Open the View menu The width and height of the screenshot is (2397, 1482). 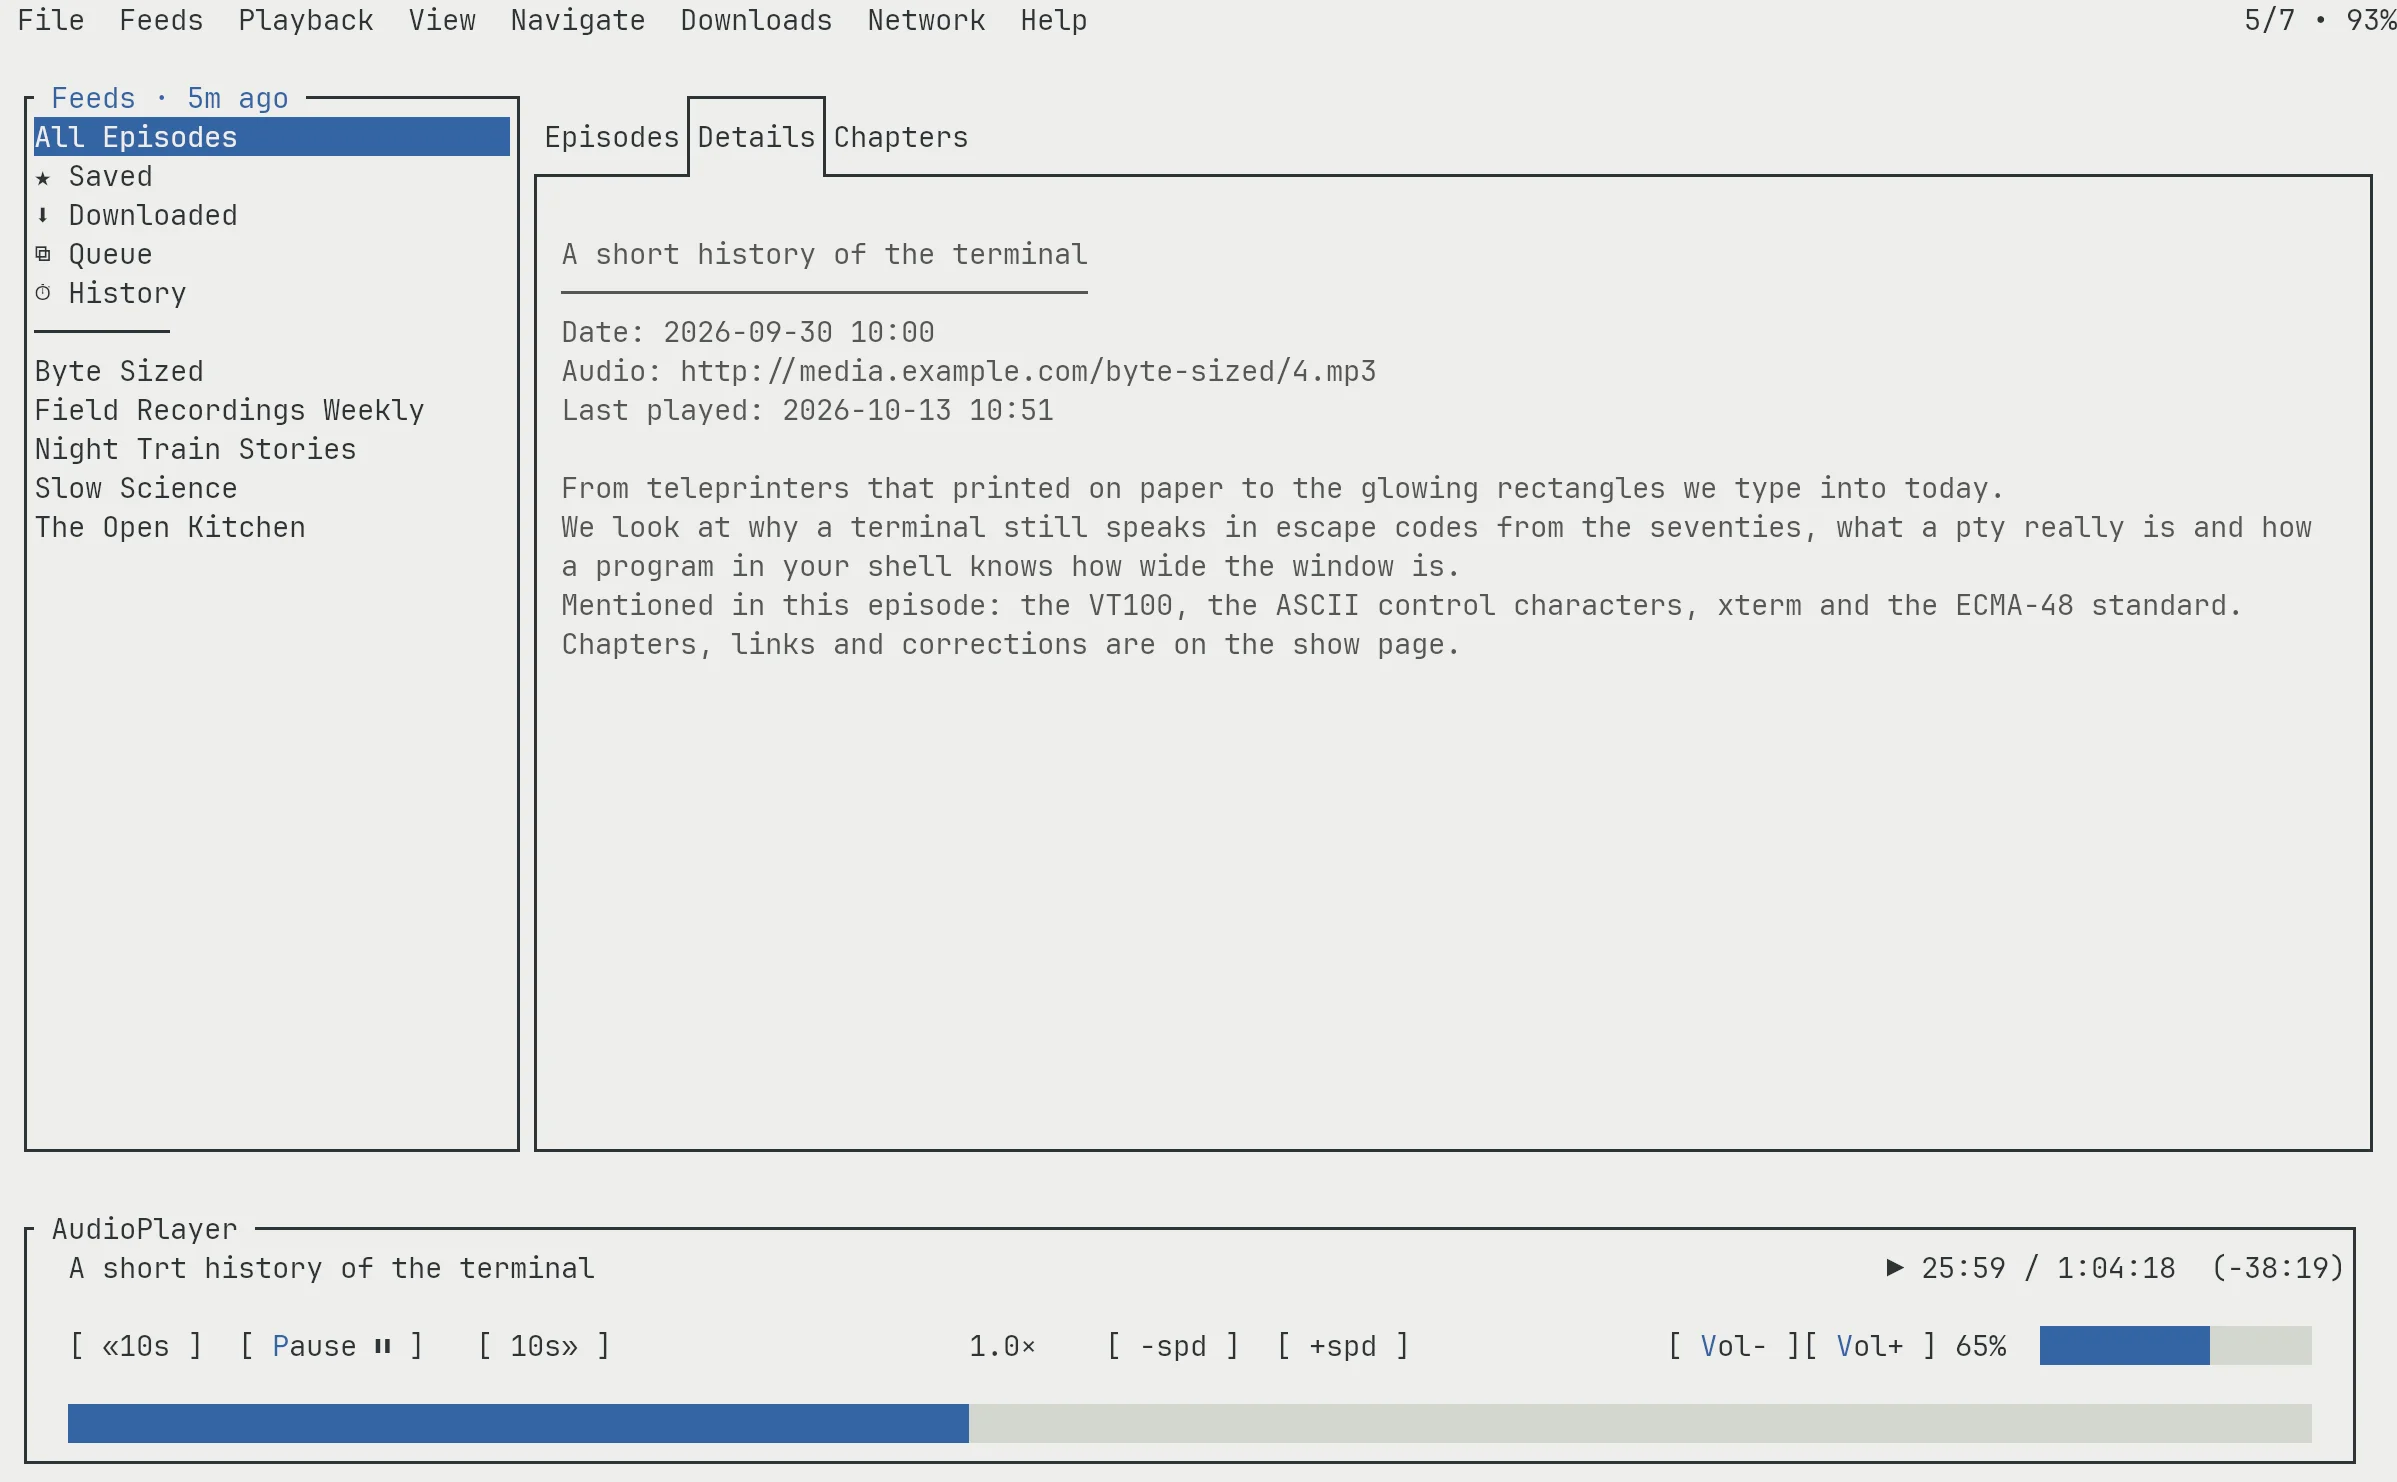coord(442,20)
